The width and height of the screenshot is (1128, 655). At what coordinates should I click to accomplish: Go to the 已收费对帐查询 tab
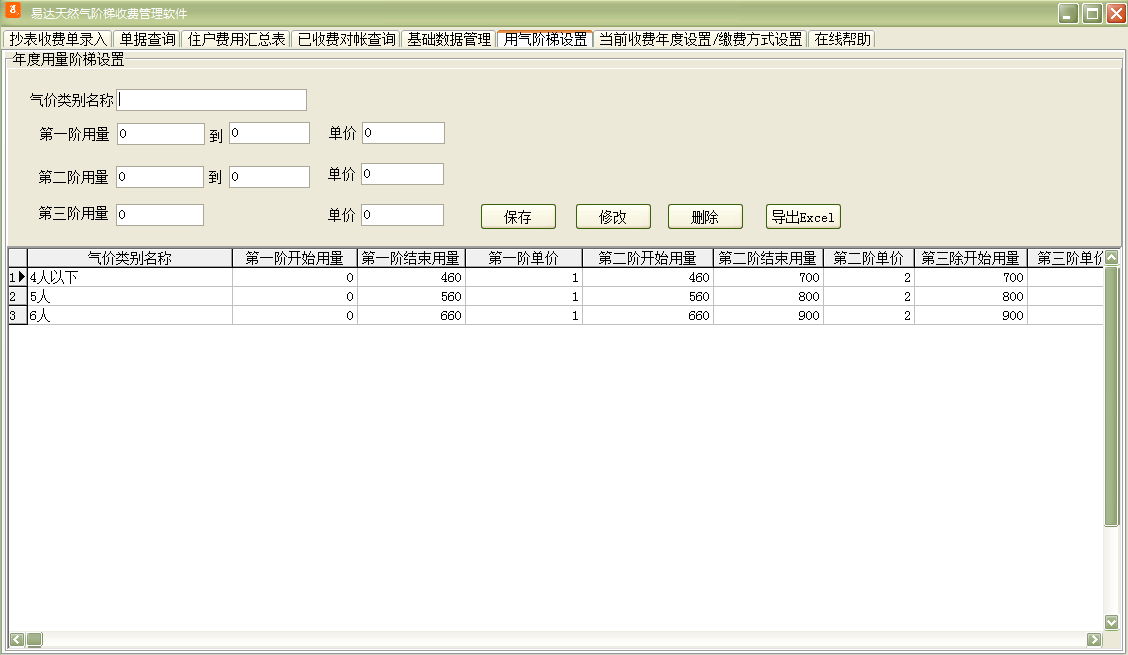346,39
